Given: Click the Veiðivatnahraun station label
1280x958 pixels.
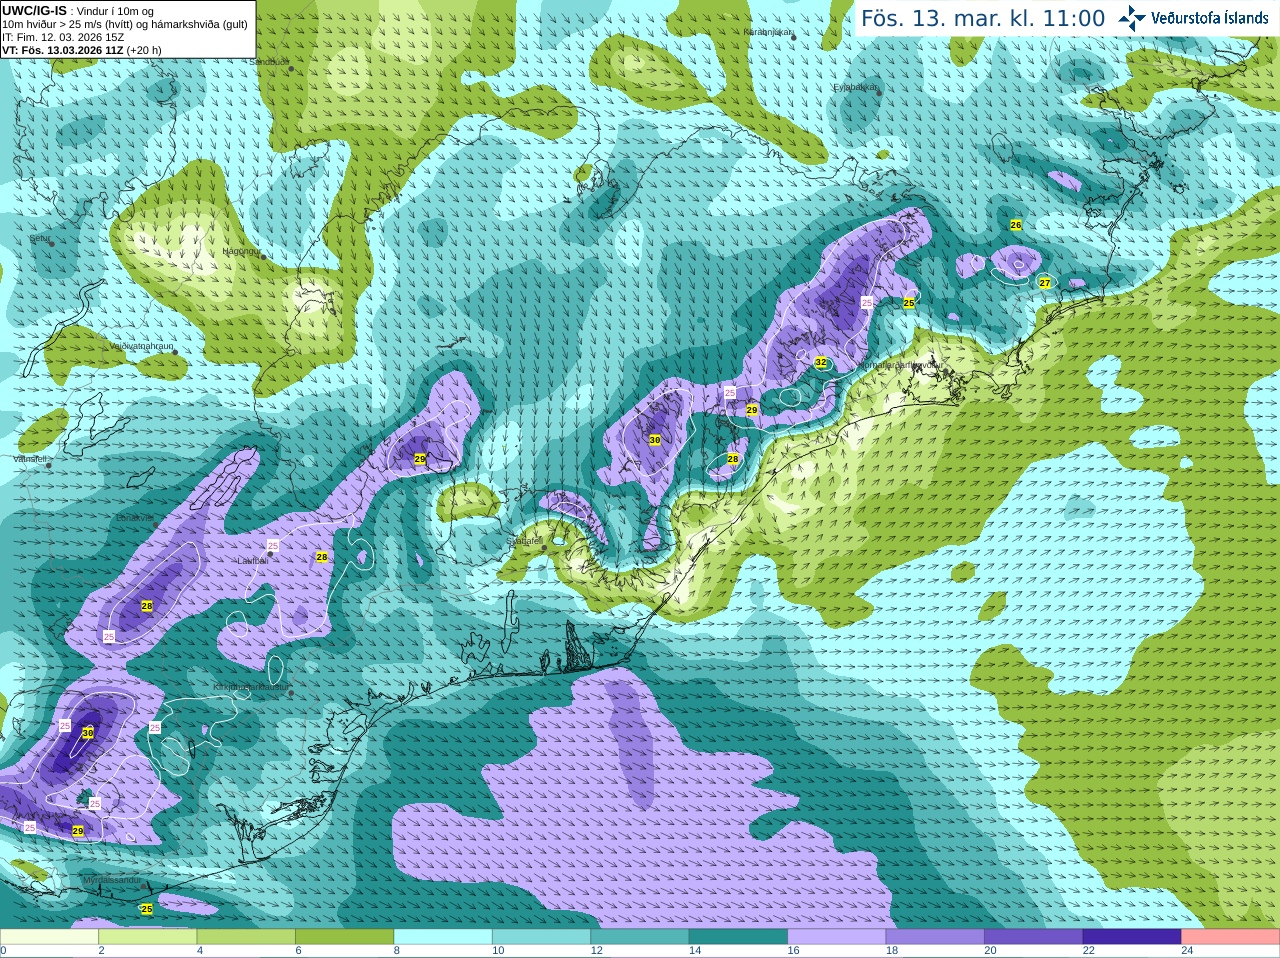Looking at the screenshot, I should (x=141, y=346).
